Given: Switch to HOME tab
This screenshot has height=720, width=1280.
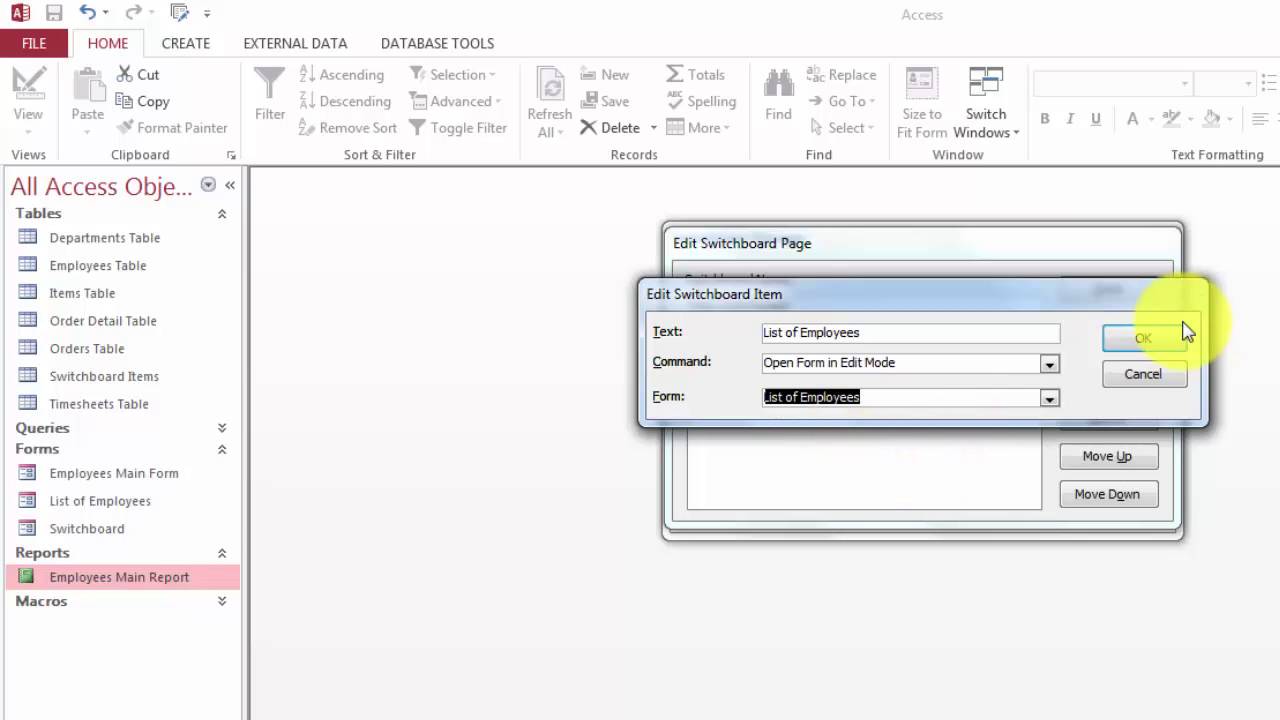Looking at the screenshot, I should (x=107, y=43).
